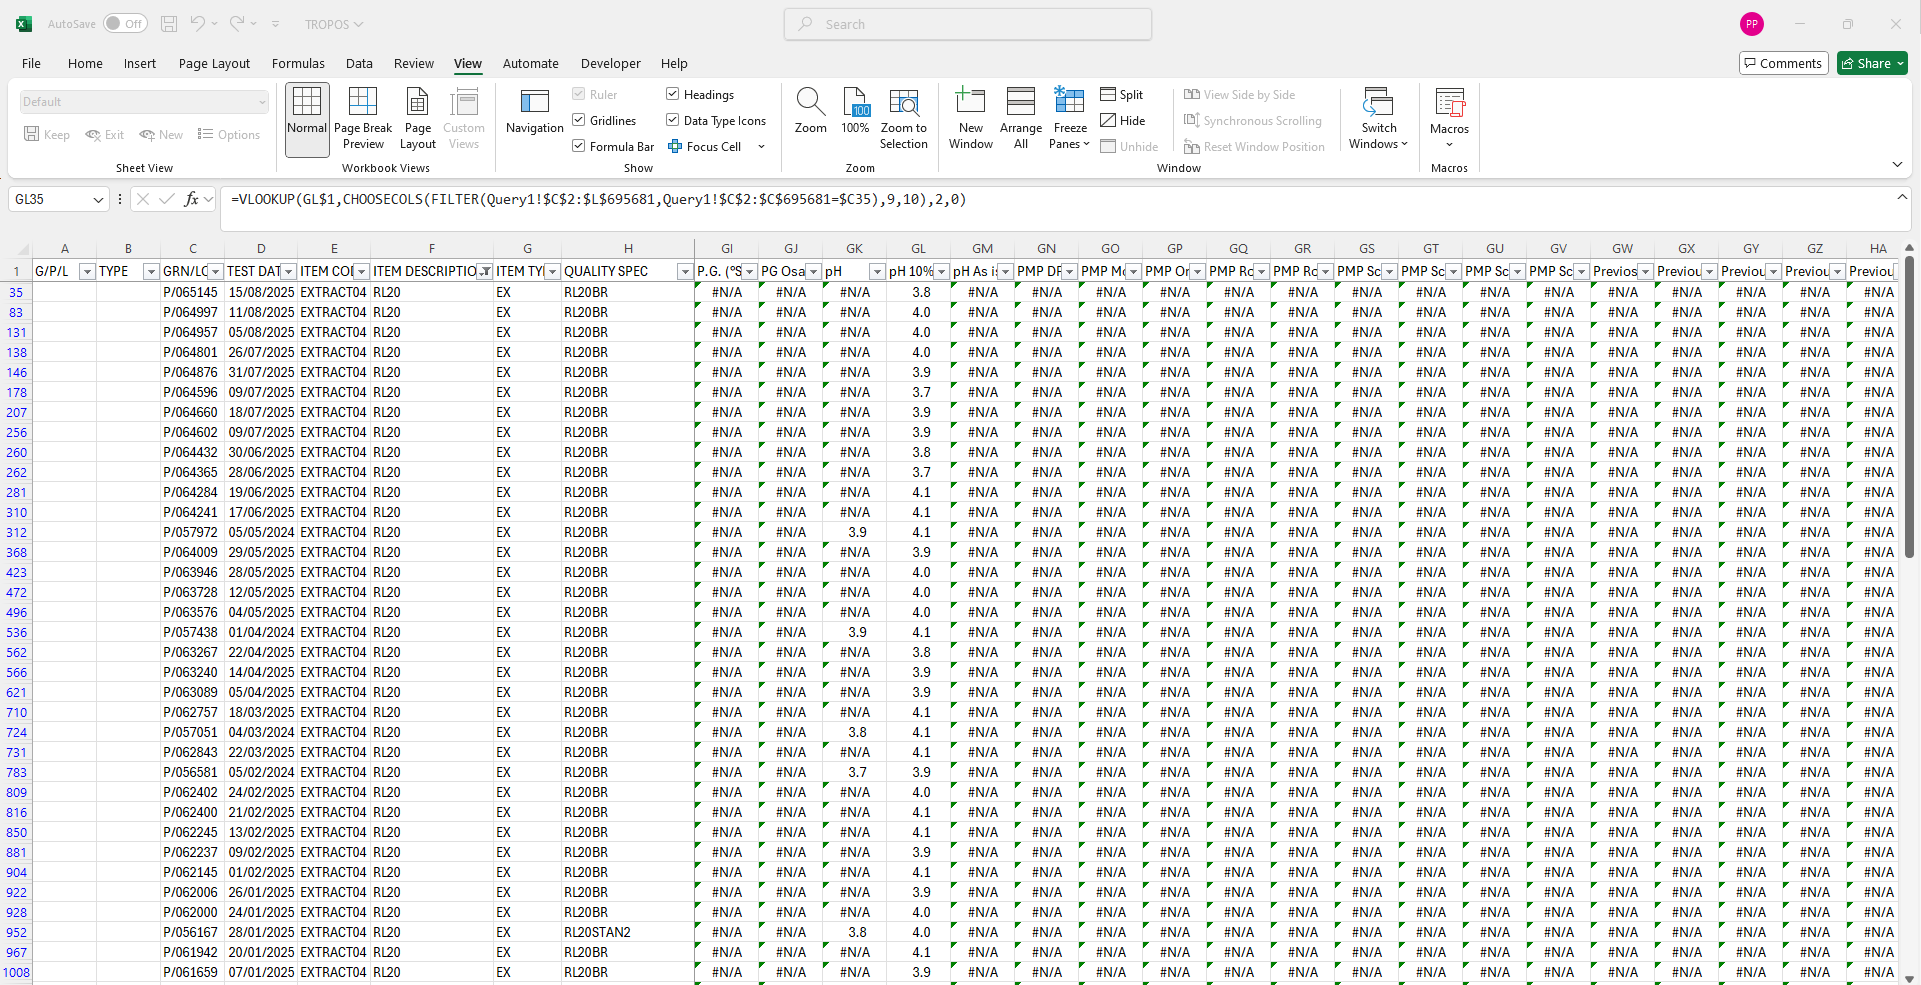Open the Automate tab
1921x985 pixels.
coord(530,63)
